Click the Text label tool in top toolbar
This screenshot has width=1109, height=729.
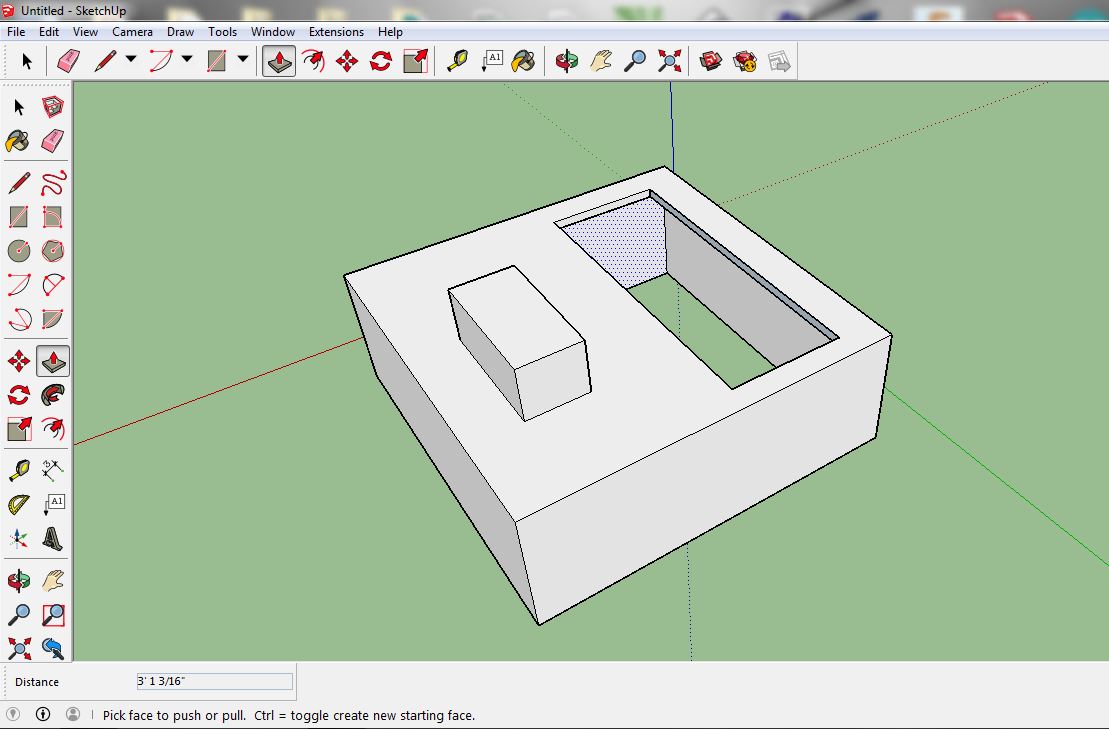point(492,61)
